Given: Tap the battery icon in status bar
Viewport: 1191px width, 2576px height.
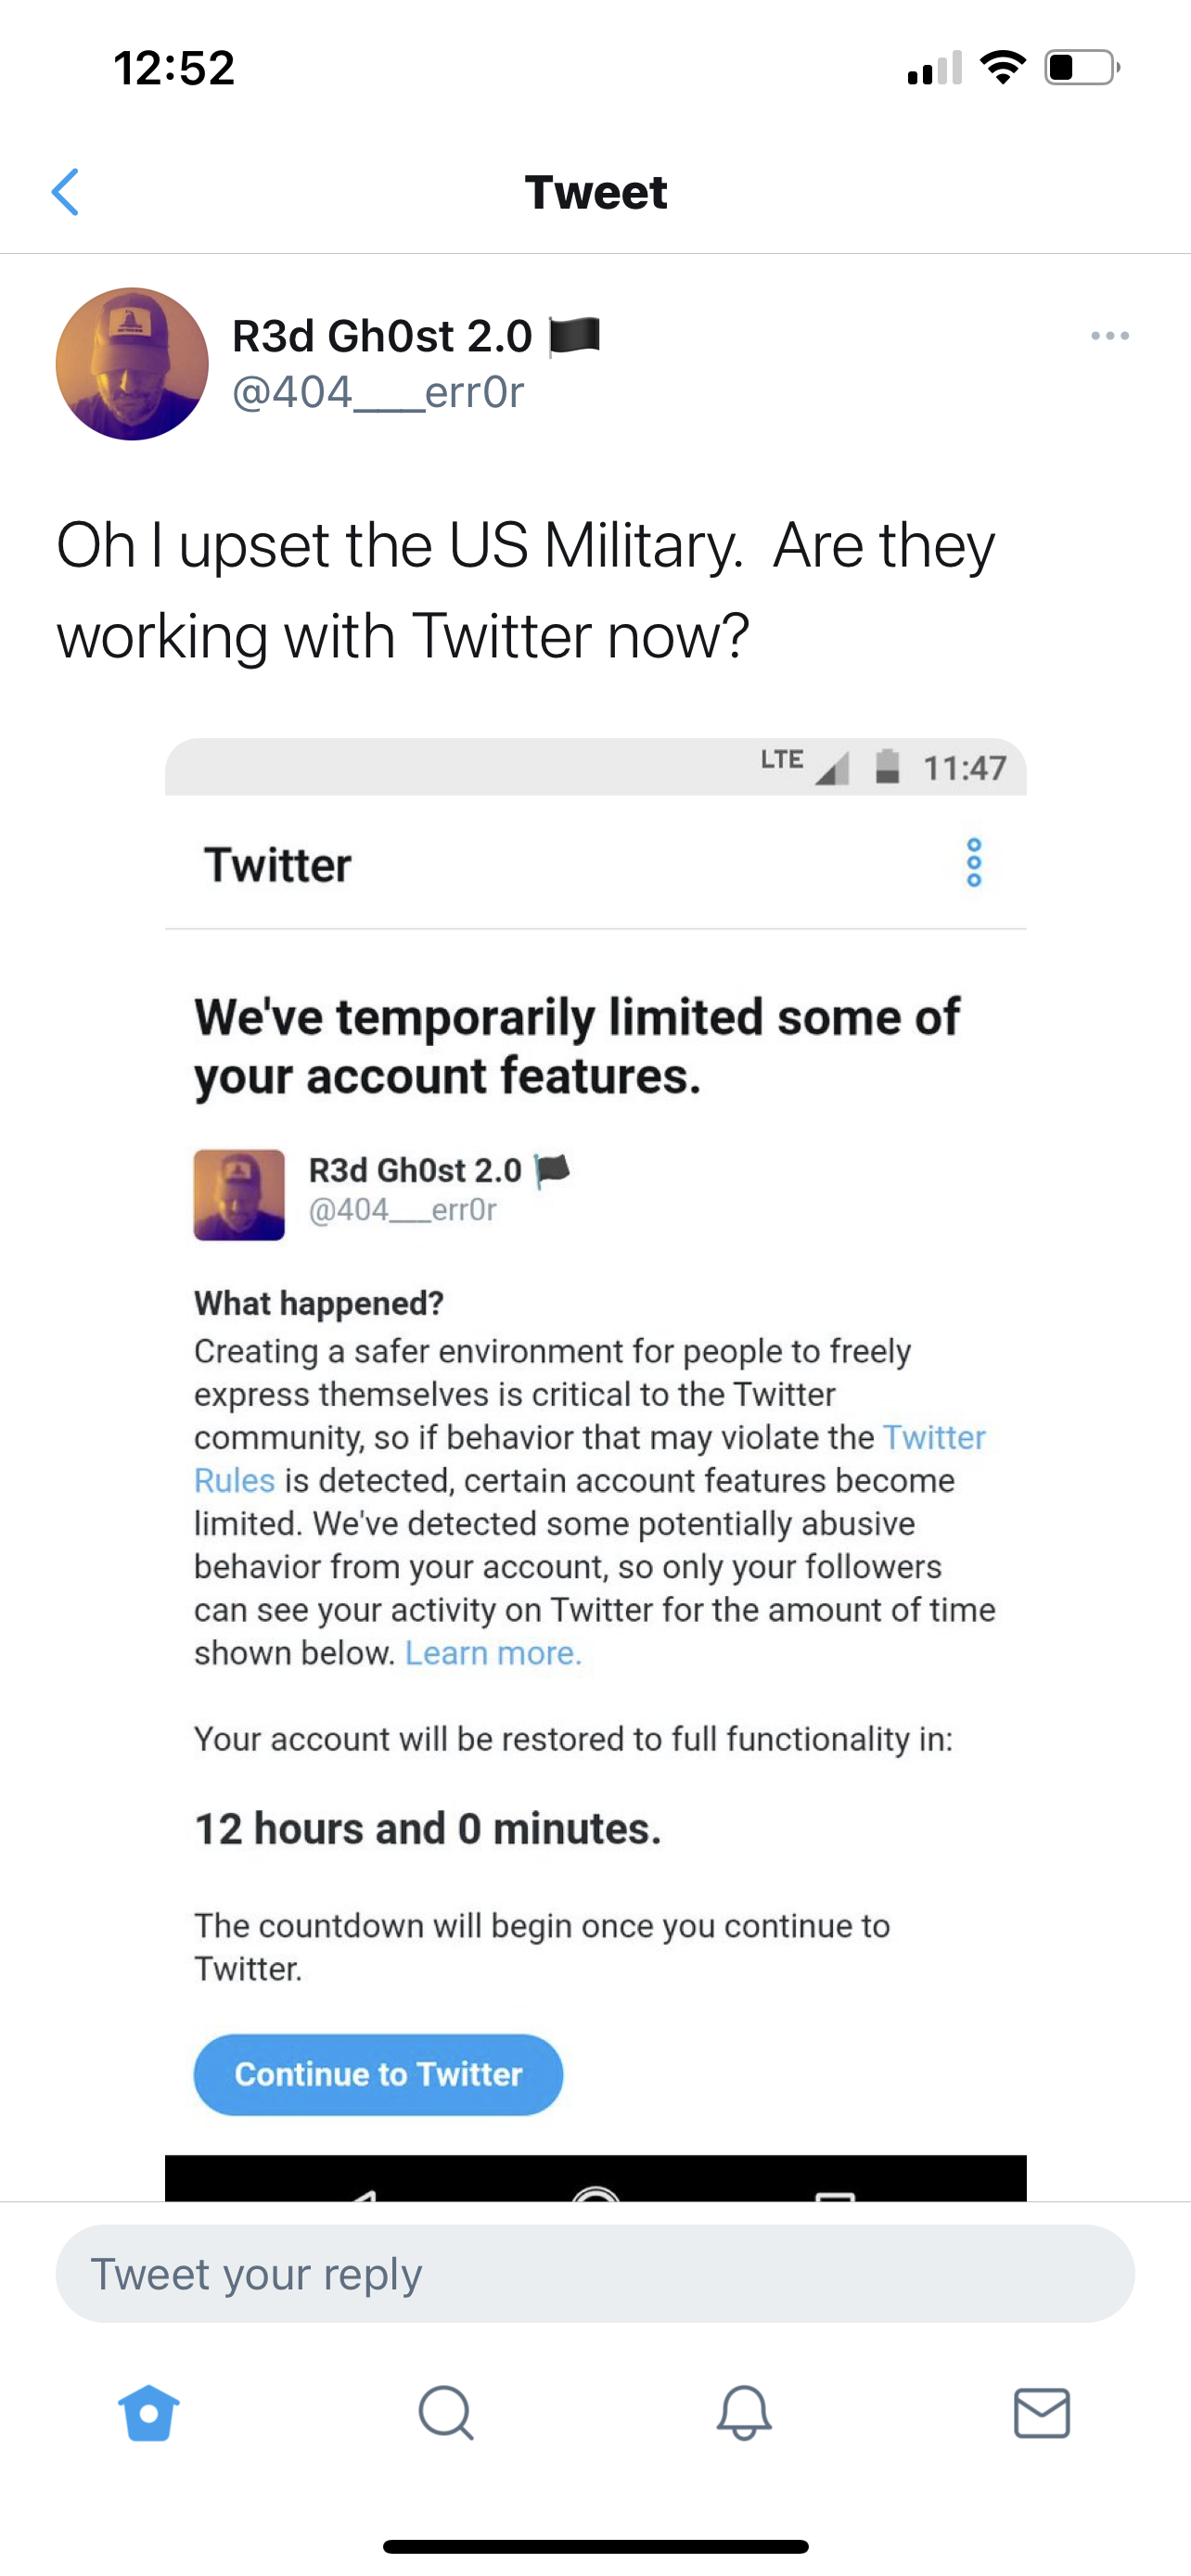Looking at the screenshot, I should coord(1082,68).
